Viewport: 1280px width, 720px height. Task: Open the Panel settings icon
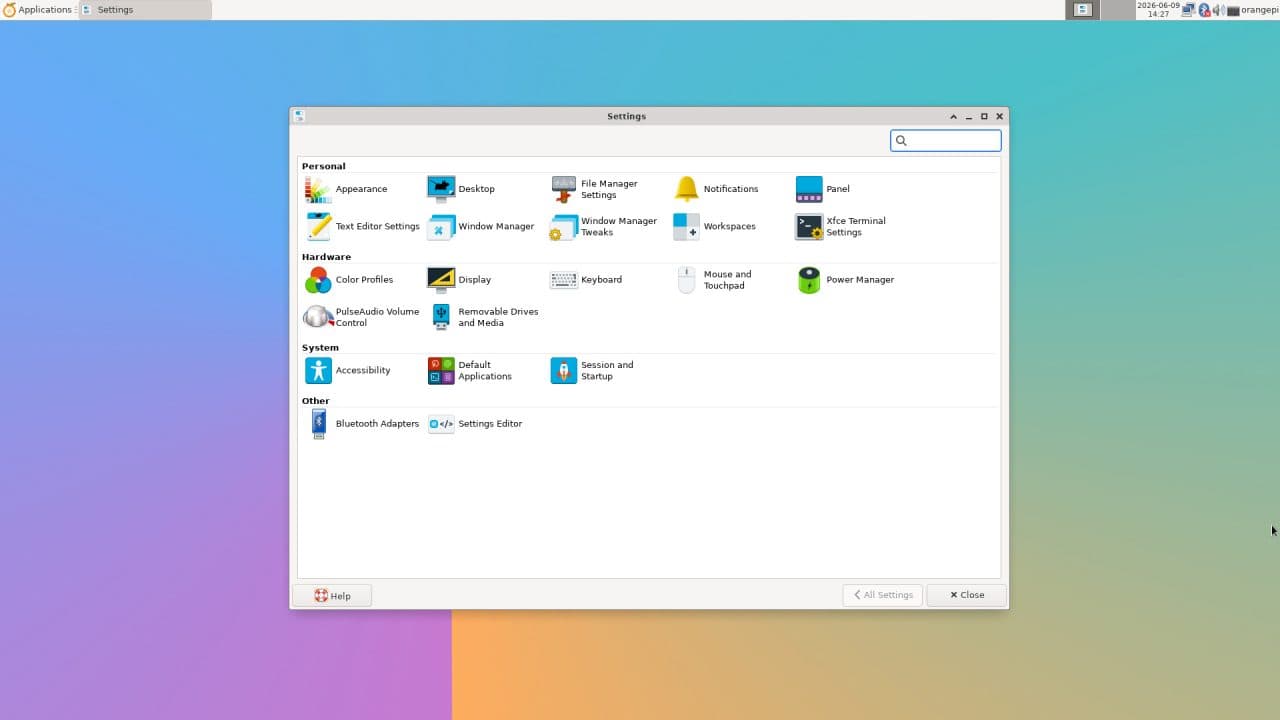point(809,189)
